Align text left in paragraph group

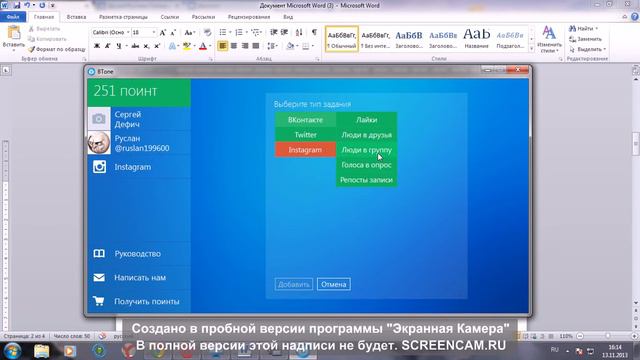pos(222,46)
